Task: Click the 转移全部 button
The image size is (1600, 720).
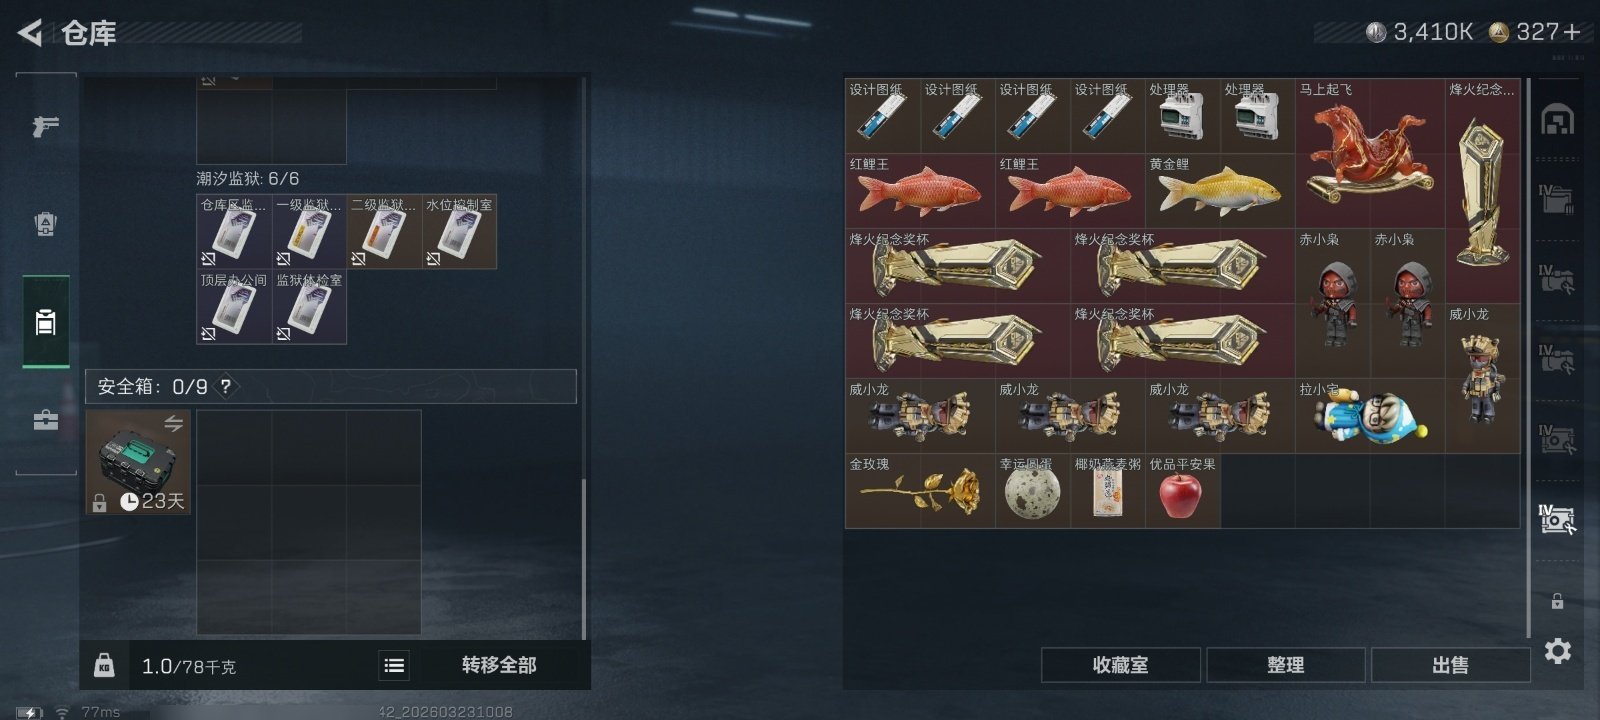Action: click(499, 665)
